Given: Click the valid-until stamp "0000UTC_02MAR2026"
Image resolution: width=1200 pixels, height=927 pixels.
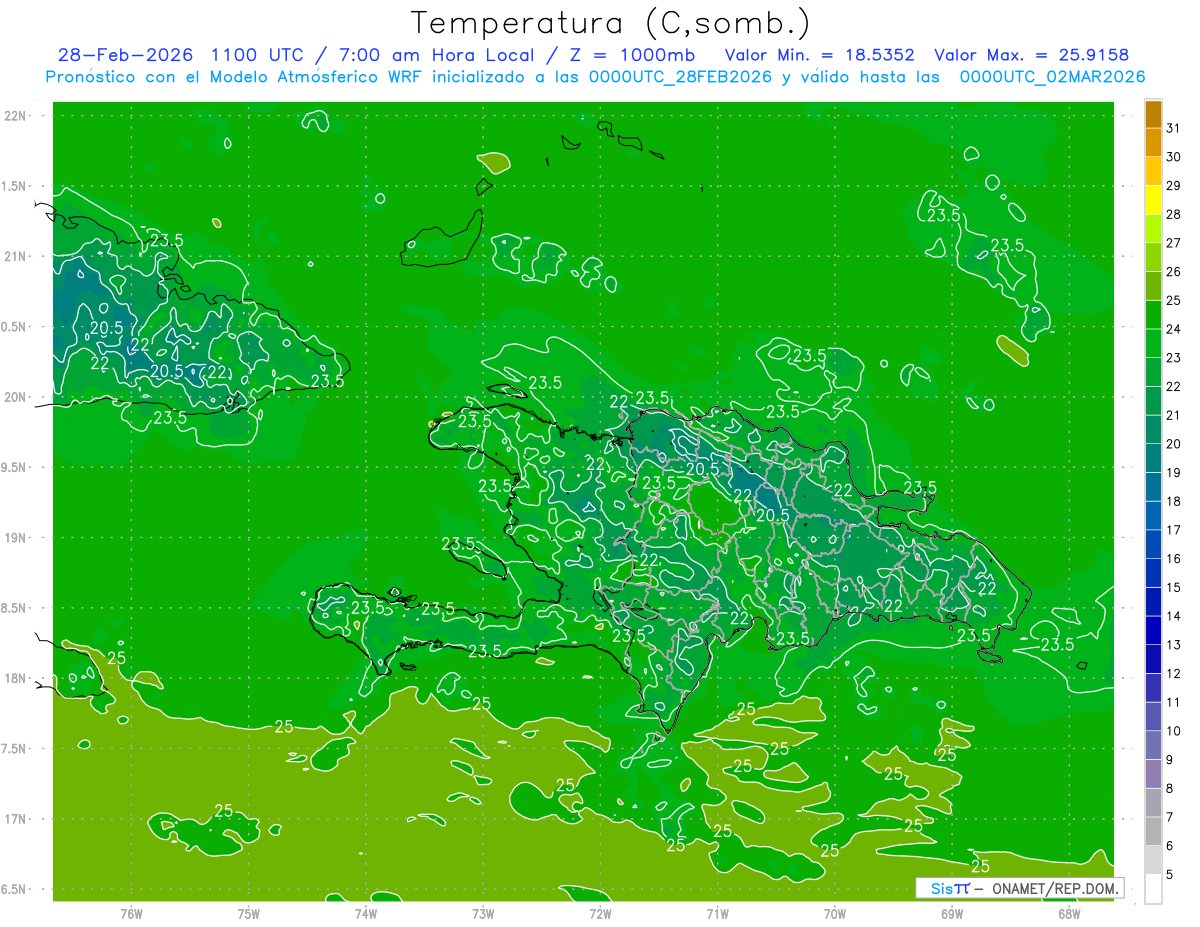Looking at the screenshot, I should pyautogui.click(x=1052, y=77).
